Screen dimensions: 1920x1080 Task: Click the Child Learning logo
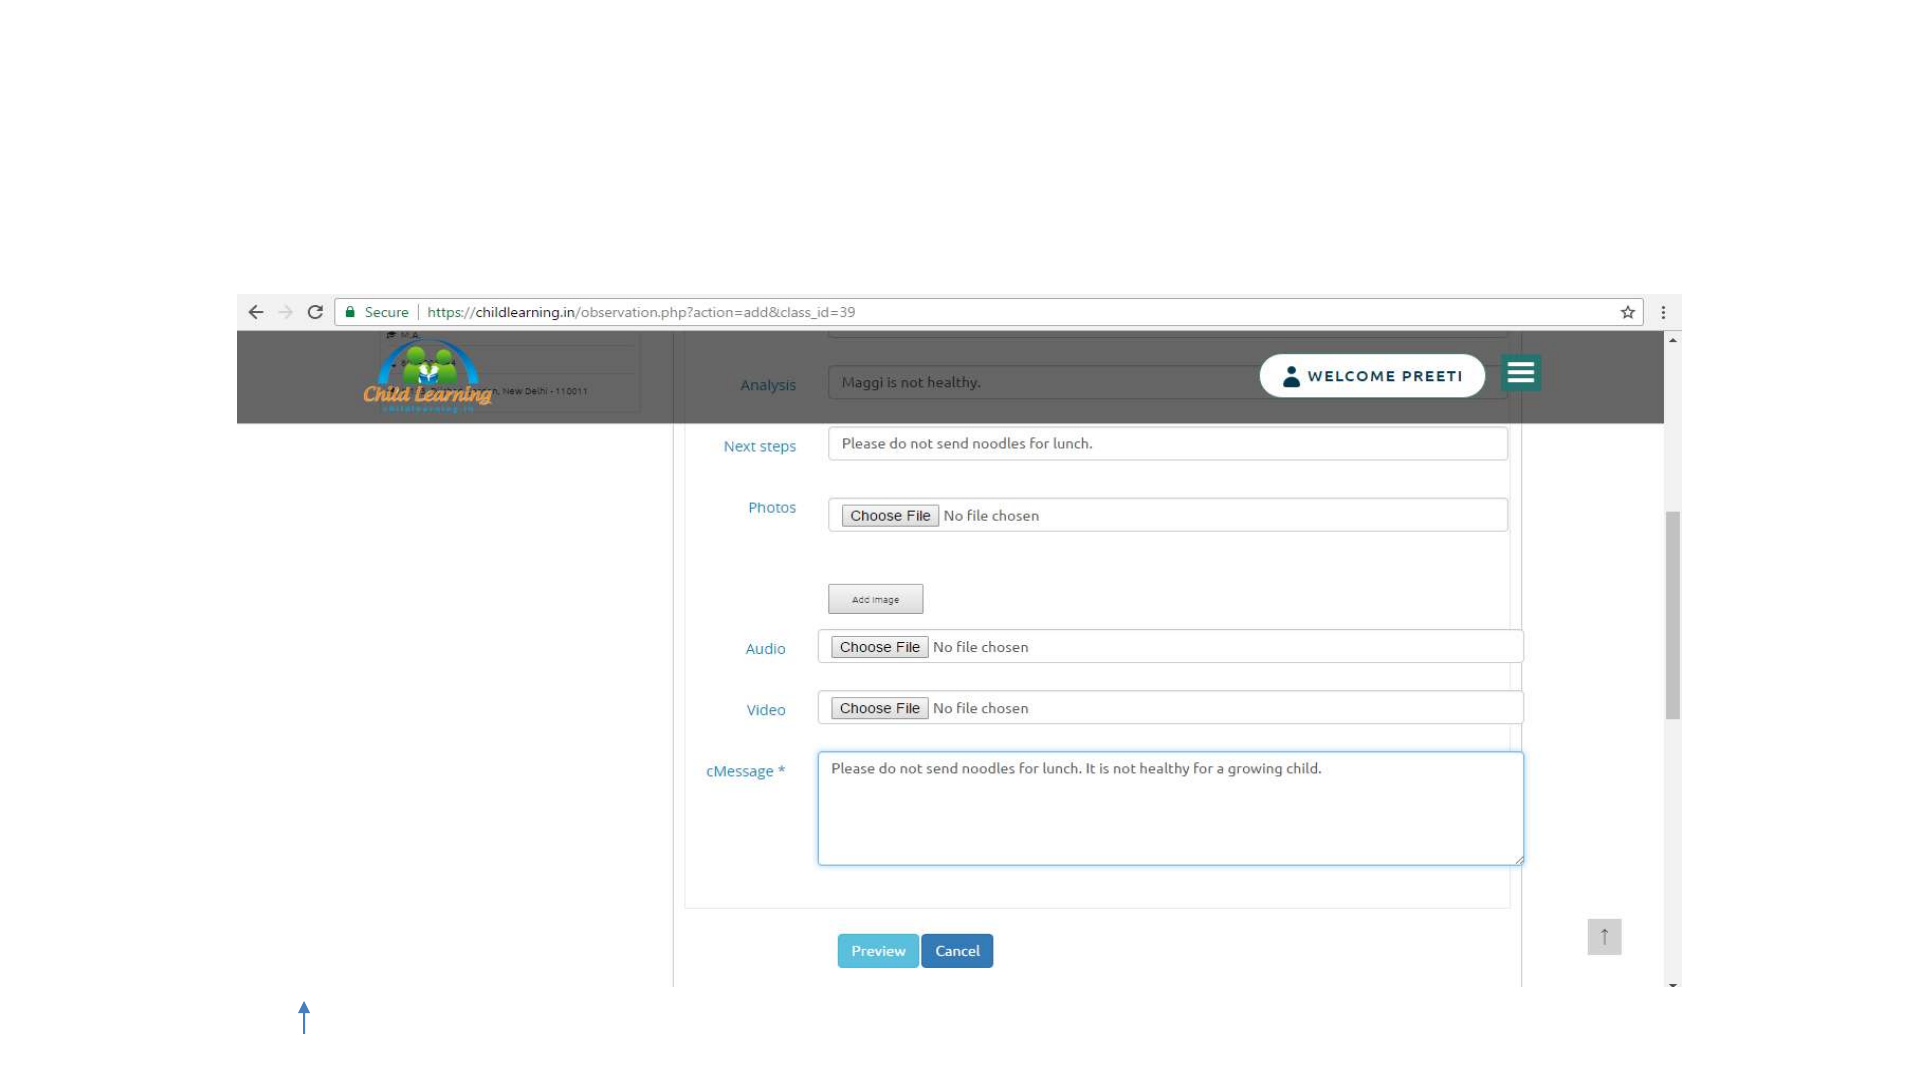(428, 378)
